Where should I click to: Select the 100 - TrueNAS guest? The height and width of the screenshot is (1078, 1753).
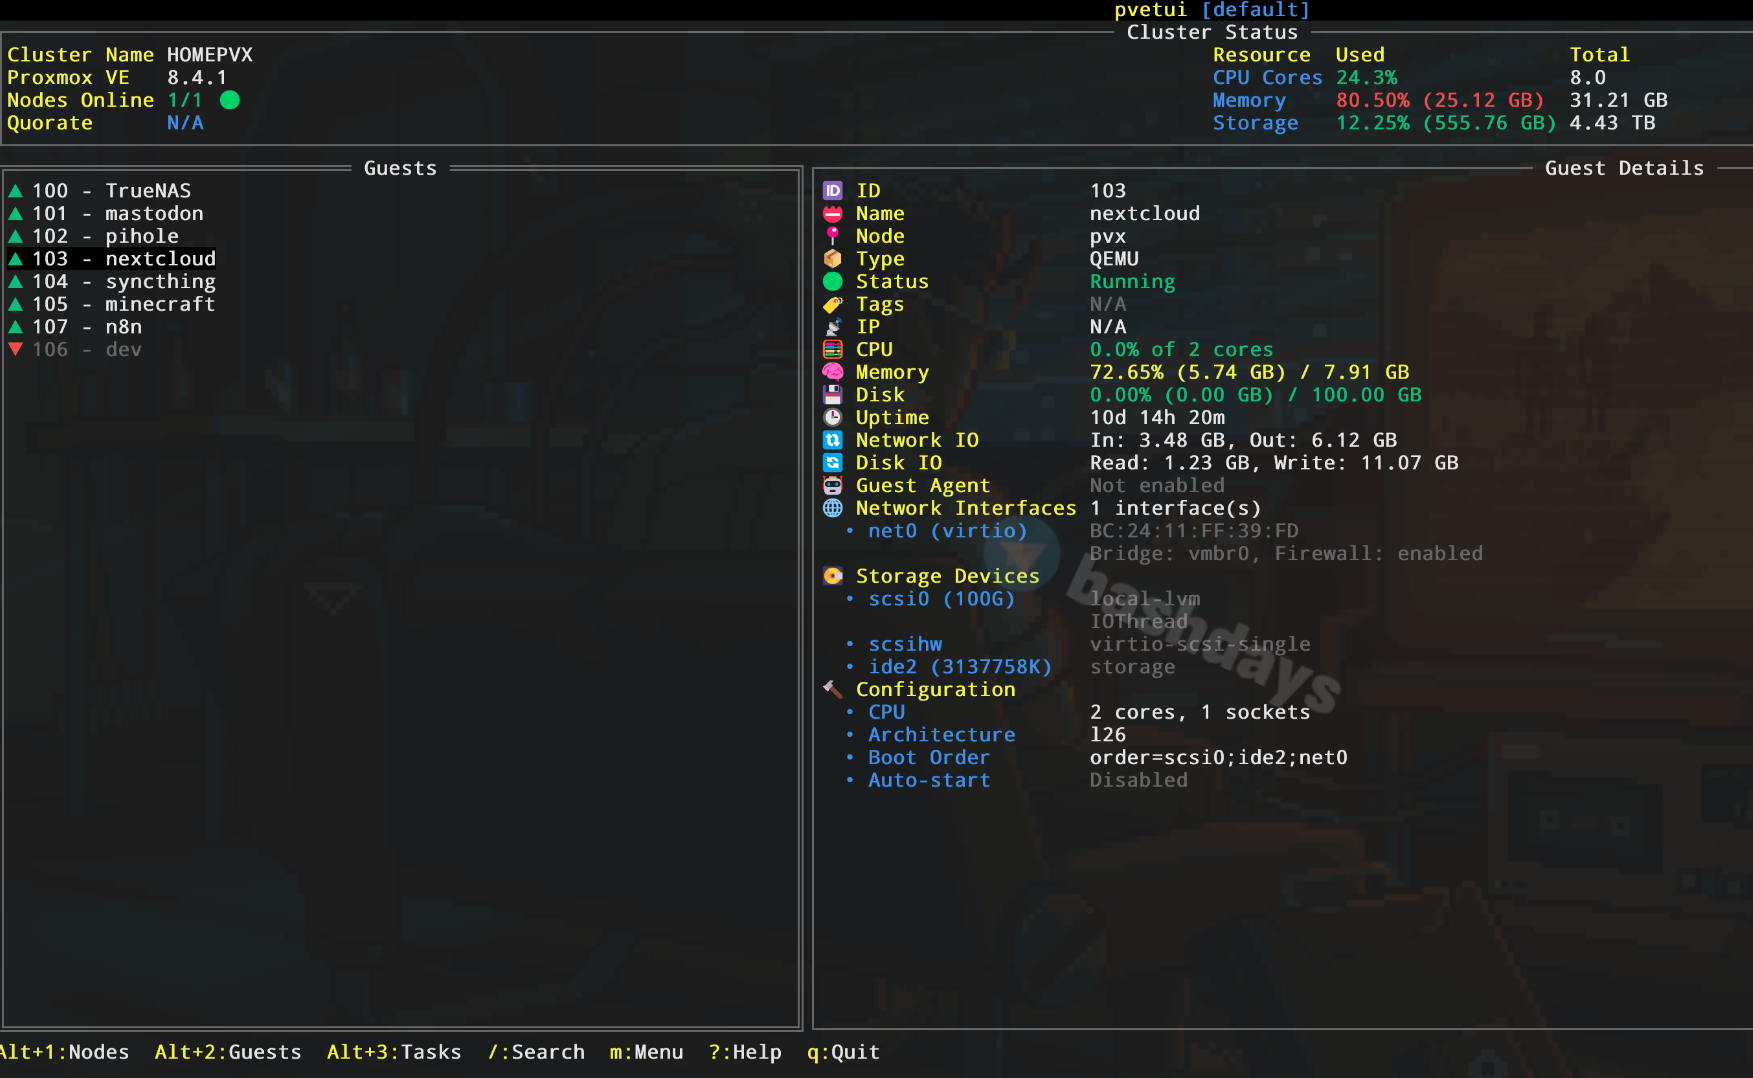(110, 191)
